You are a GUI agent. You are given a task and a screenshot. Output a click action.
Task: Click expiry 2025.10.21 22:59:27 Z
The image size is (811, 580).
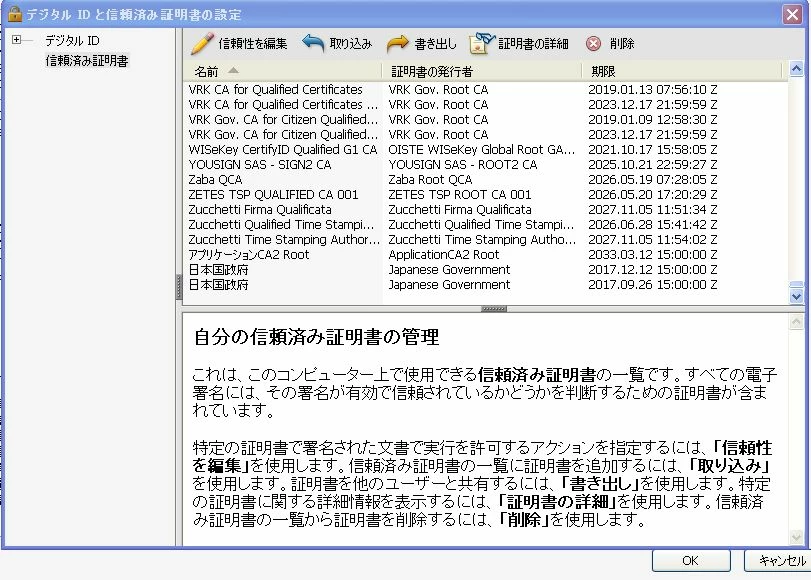pyautogui.click(x=653, y=165)
